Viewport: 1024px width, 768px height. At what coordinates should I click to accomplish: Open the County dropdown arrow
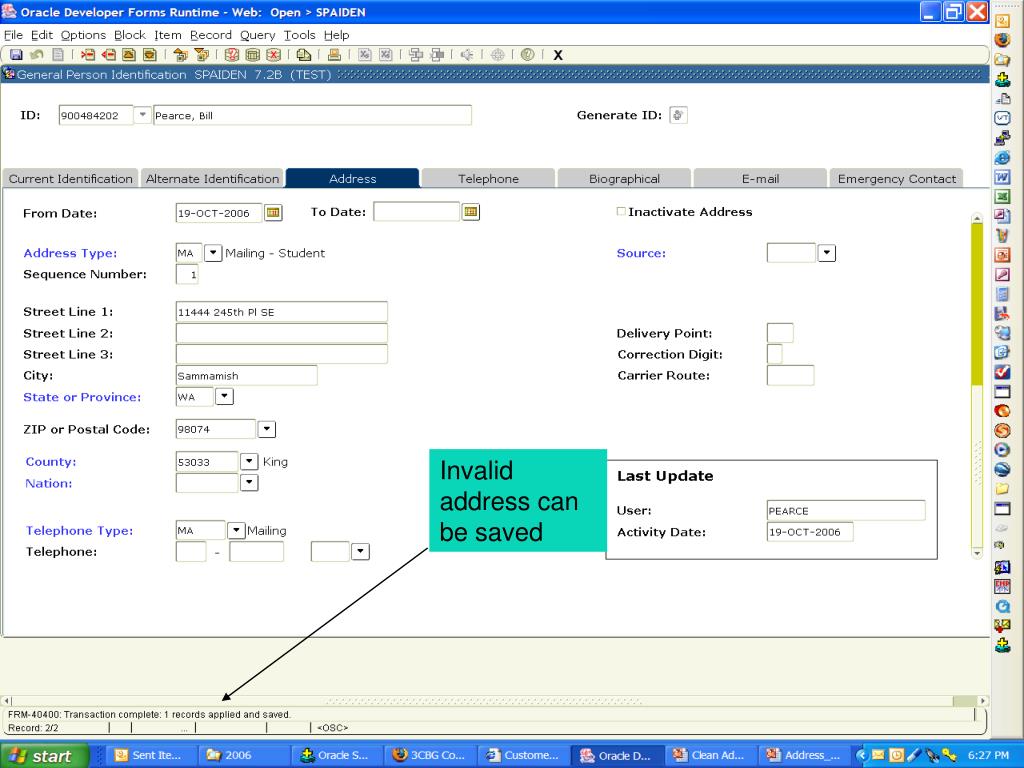249,462
